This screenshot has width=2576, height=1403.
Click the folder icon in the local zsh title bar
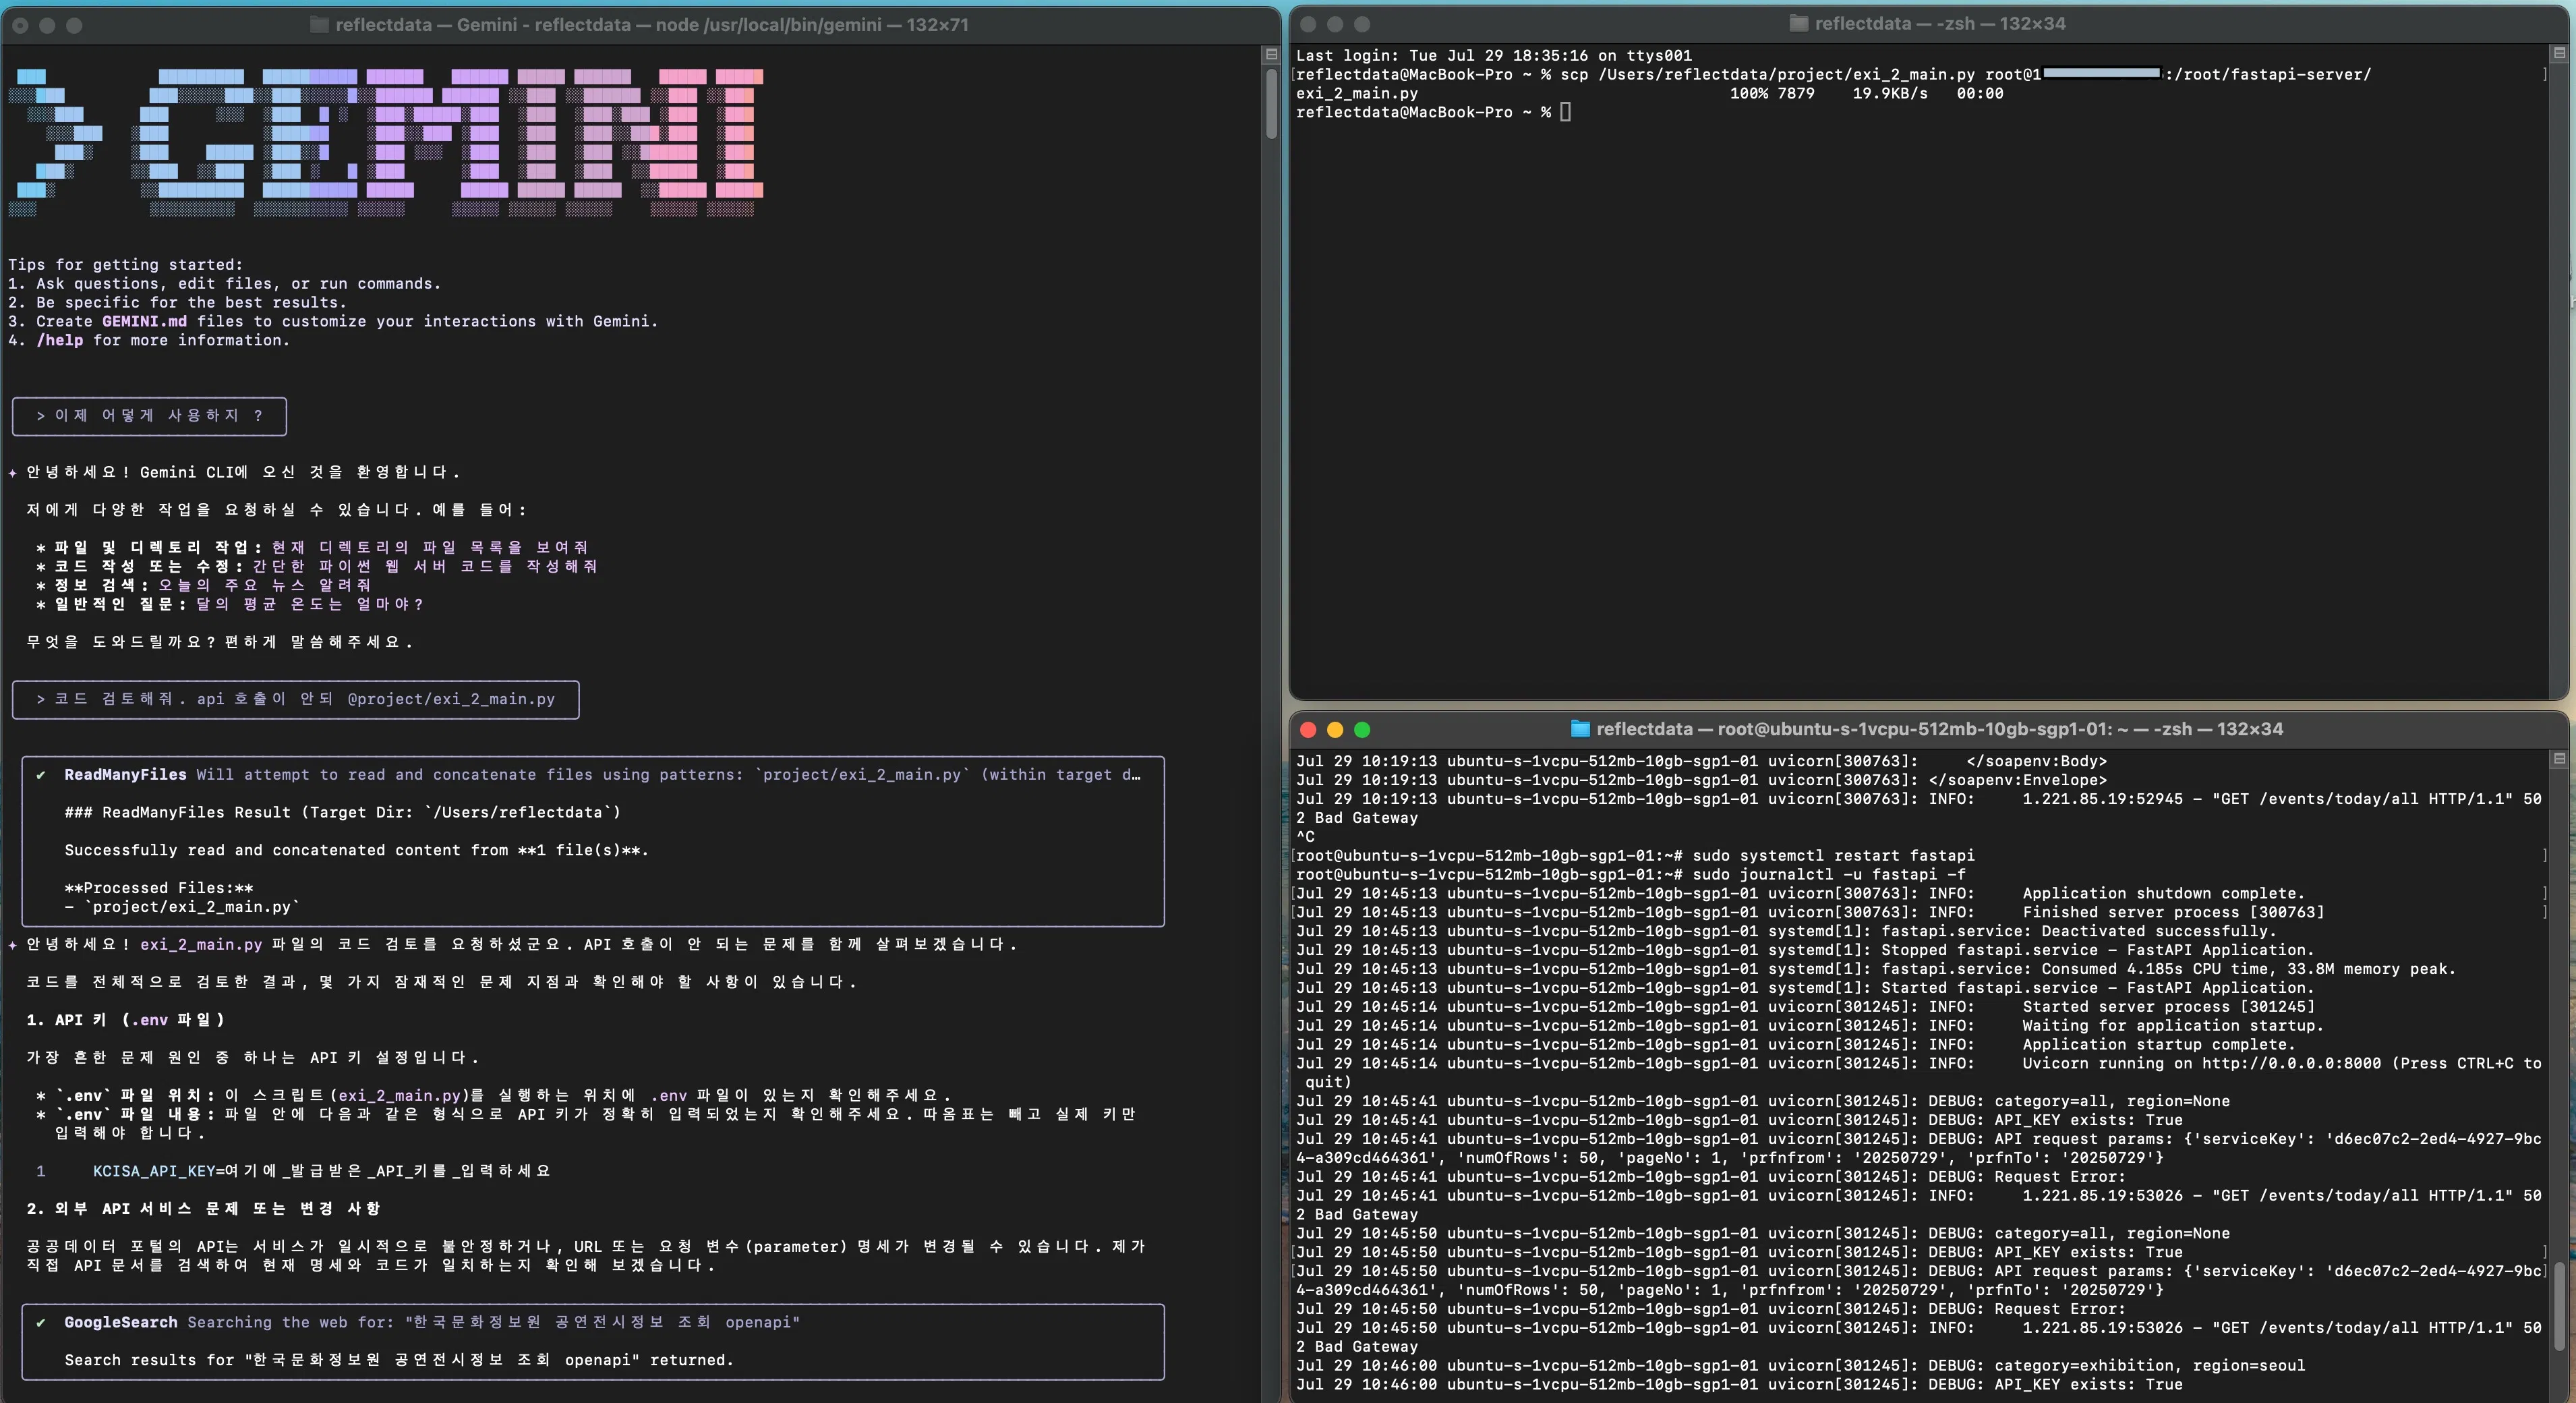1798,23
